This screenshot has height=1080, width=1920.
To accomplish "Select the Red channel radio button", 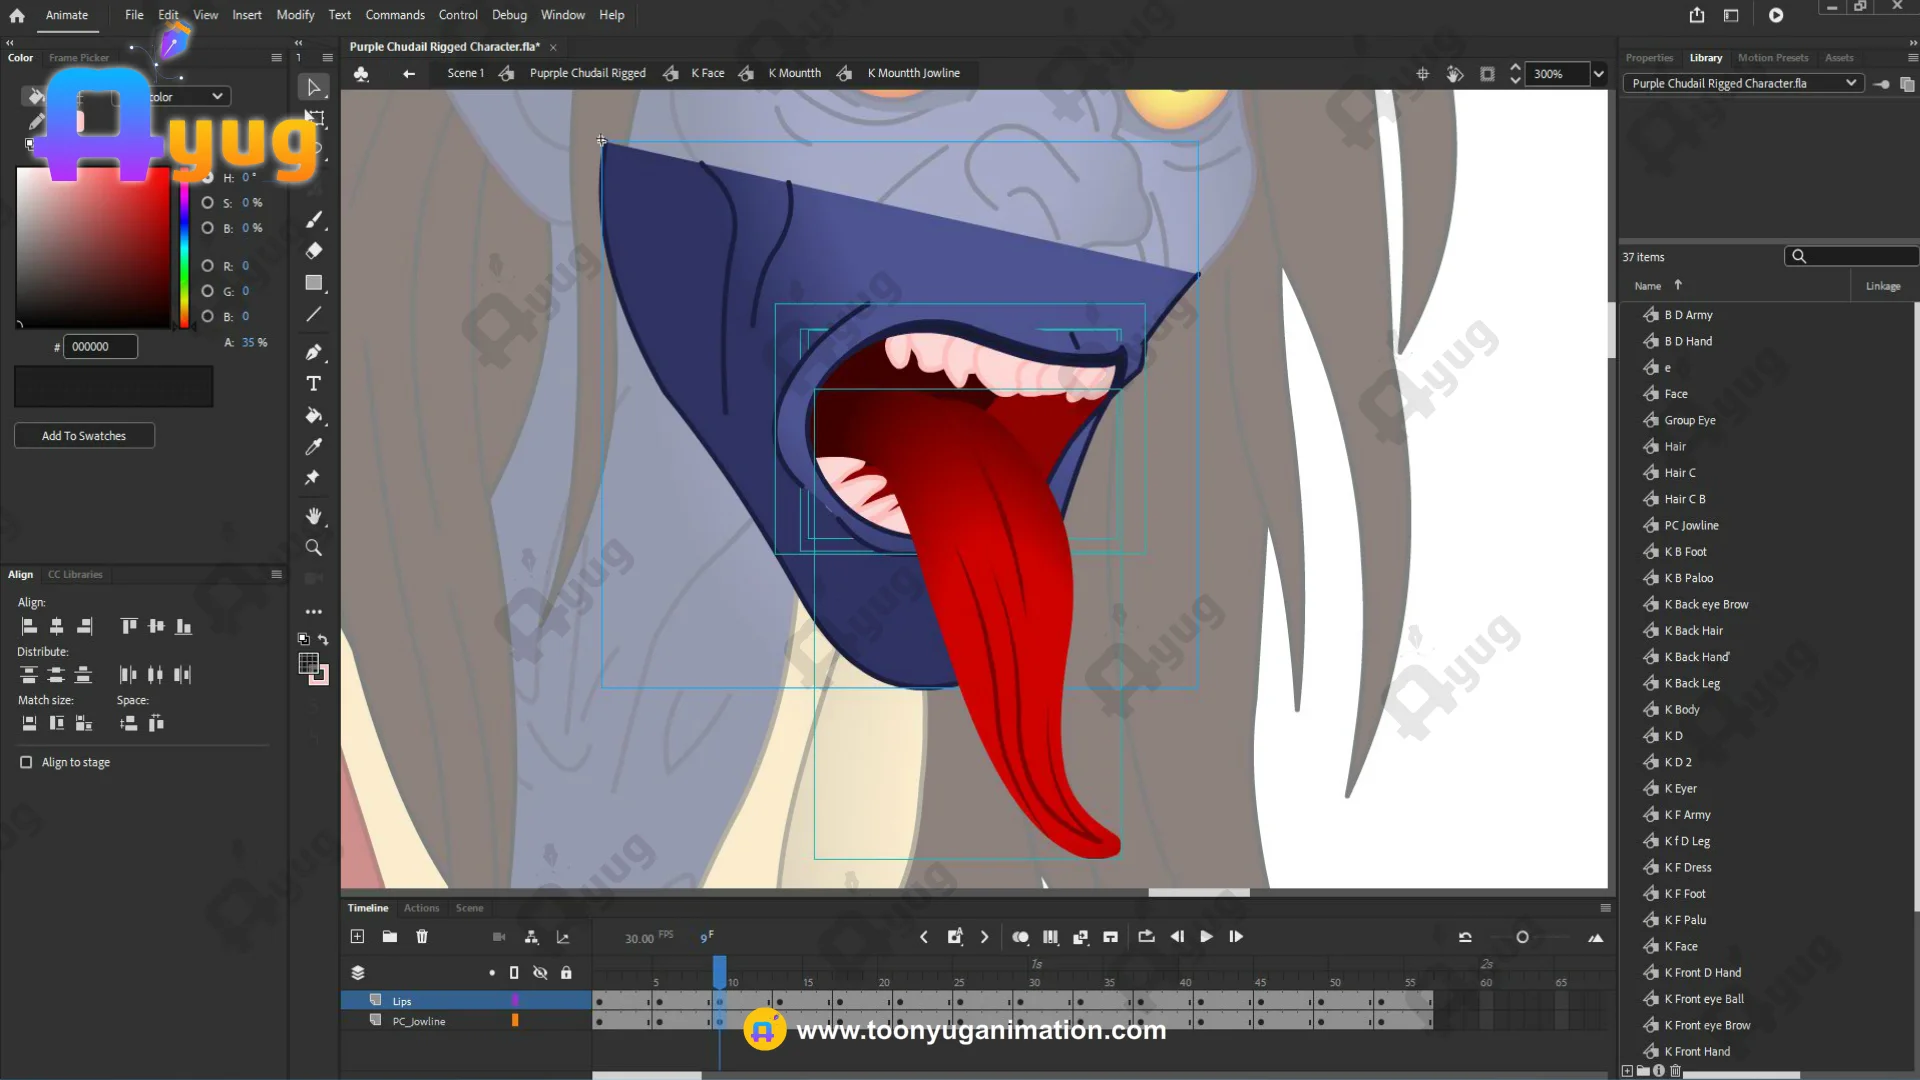I will [207, 266].
